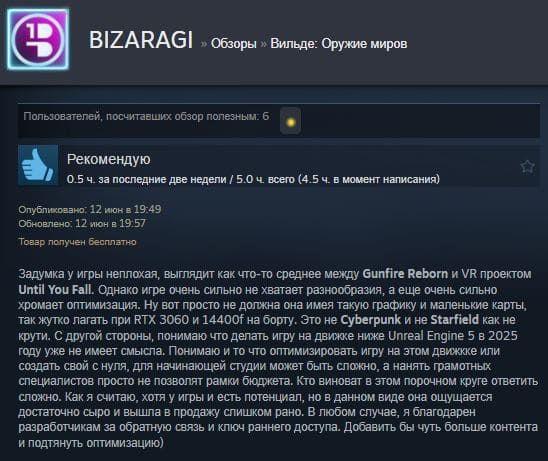
Task: Open the Вильде: Оружие миров game link
Action: 339,44
